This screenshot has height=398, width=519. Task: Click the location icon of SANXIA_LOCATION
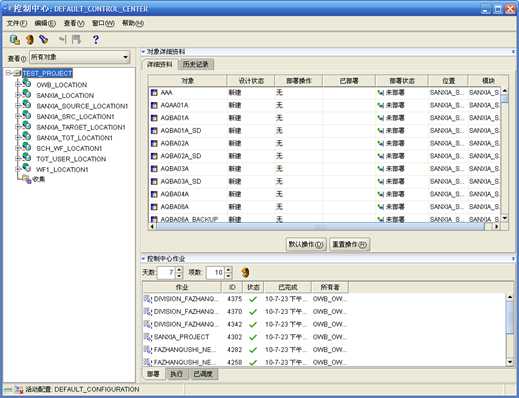click(x=27, y=94)
